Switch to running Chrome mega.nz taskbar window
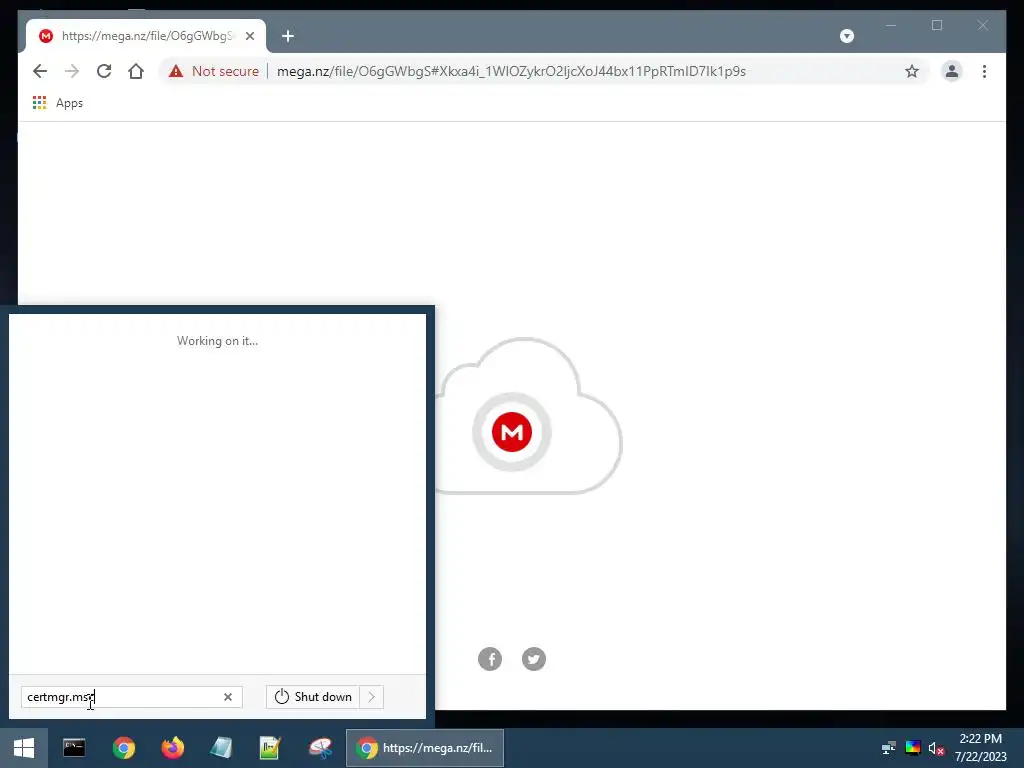1024x768 pixels. pyautogui.click(x=424, y=748)
